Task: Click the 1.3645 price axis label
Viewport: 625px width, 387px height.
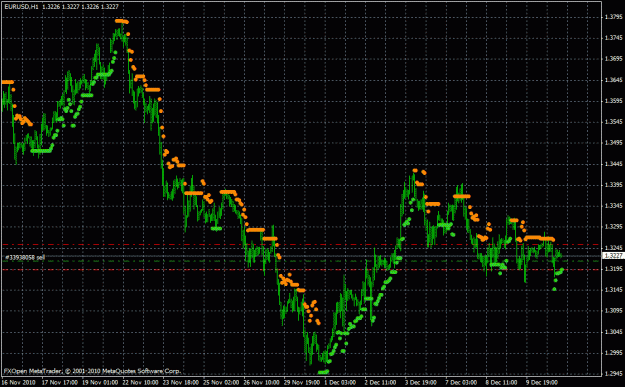Action: coord(613,80)
